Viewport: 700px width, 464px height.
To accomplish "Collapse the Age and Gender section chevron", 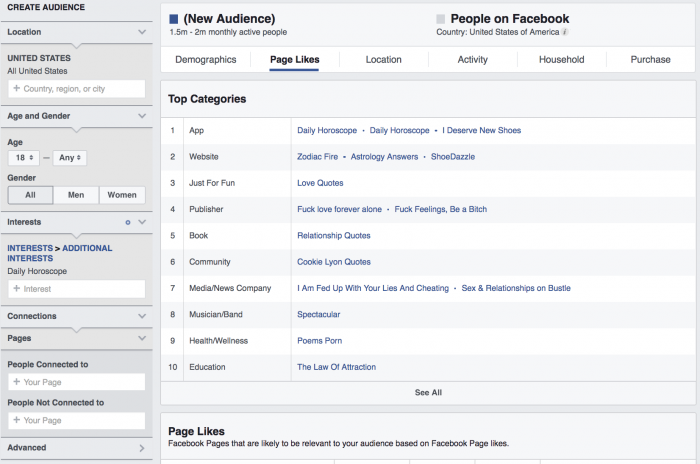I will 142,116.
